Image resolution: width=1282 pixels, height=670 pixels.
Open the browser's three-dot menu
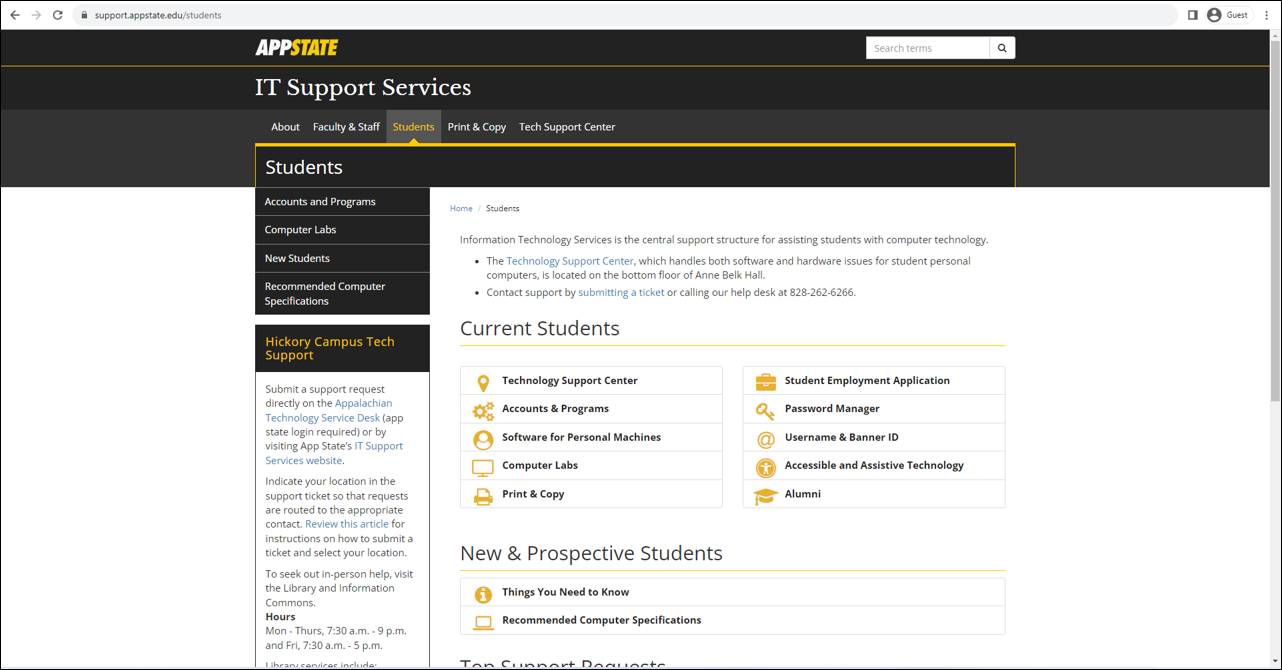pyautogui.click(x=1266, y=14)
